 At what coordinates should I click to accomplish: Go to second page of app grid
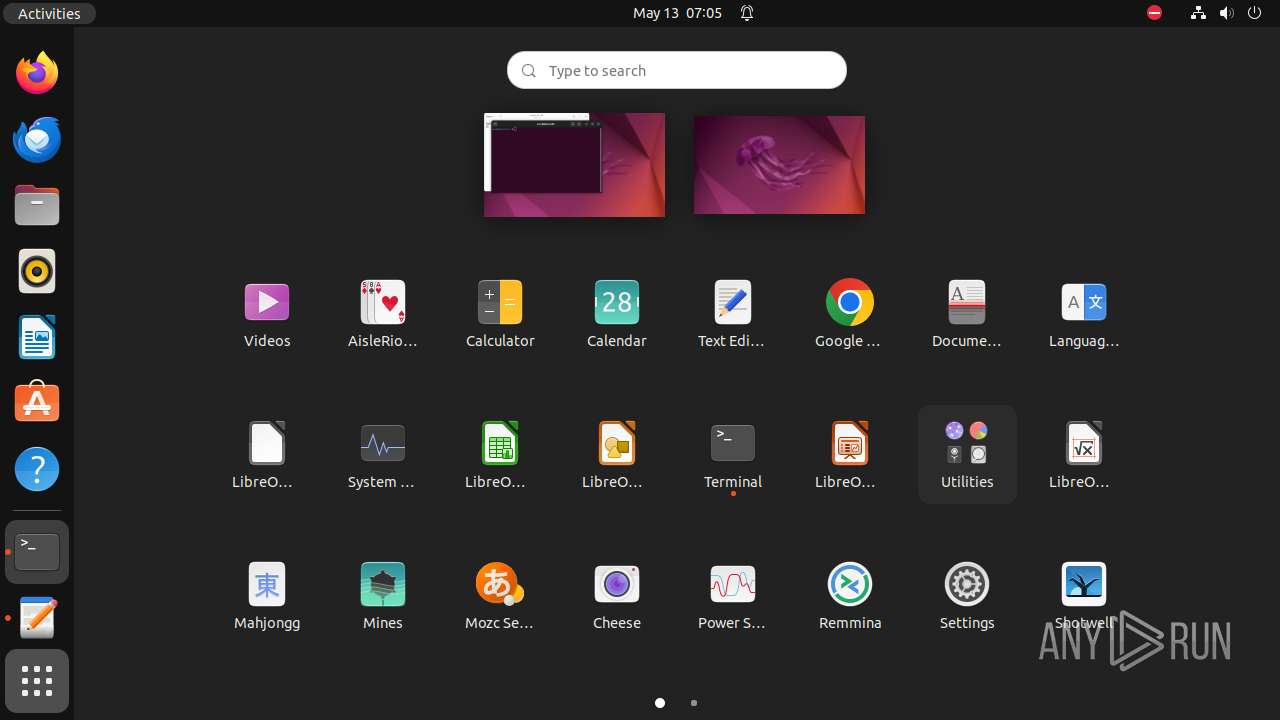tap(694, 703)
